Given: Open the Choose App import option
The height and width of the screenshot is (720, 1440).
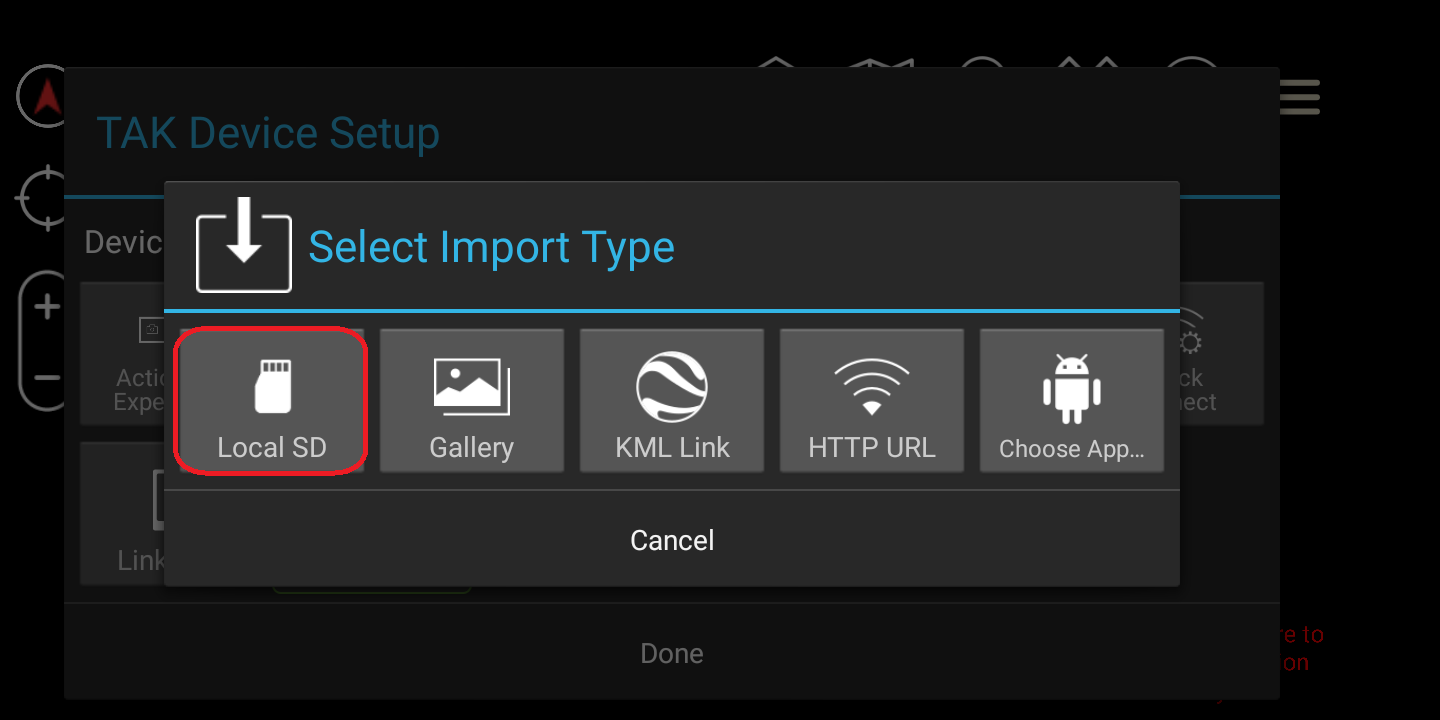Looking at the screenshot, I should [1071, 400].
